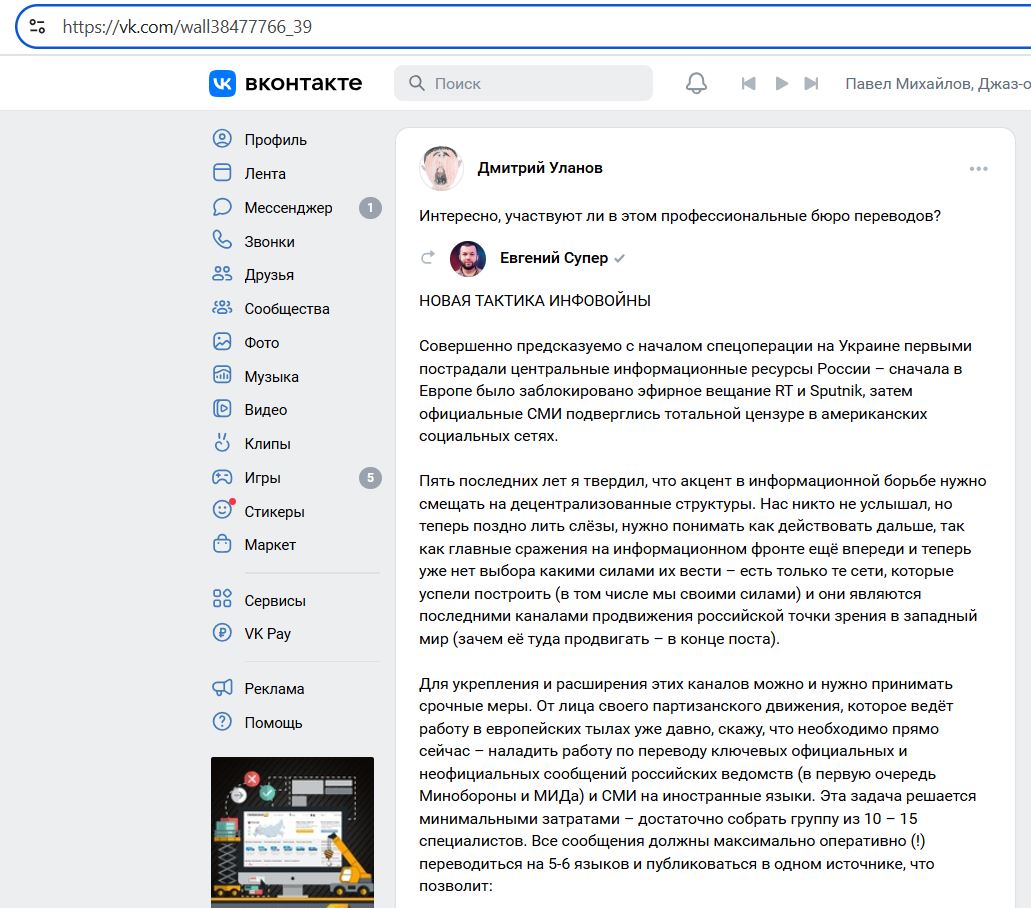Image resolution: width=1031 pixels, height=908 pixels.
Task: Click Лента menu label
Action: [x=265, y=174]
